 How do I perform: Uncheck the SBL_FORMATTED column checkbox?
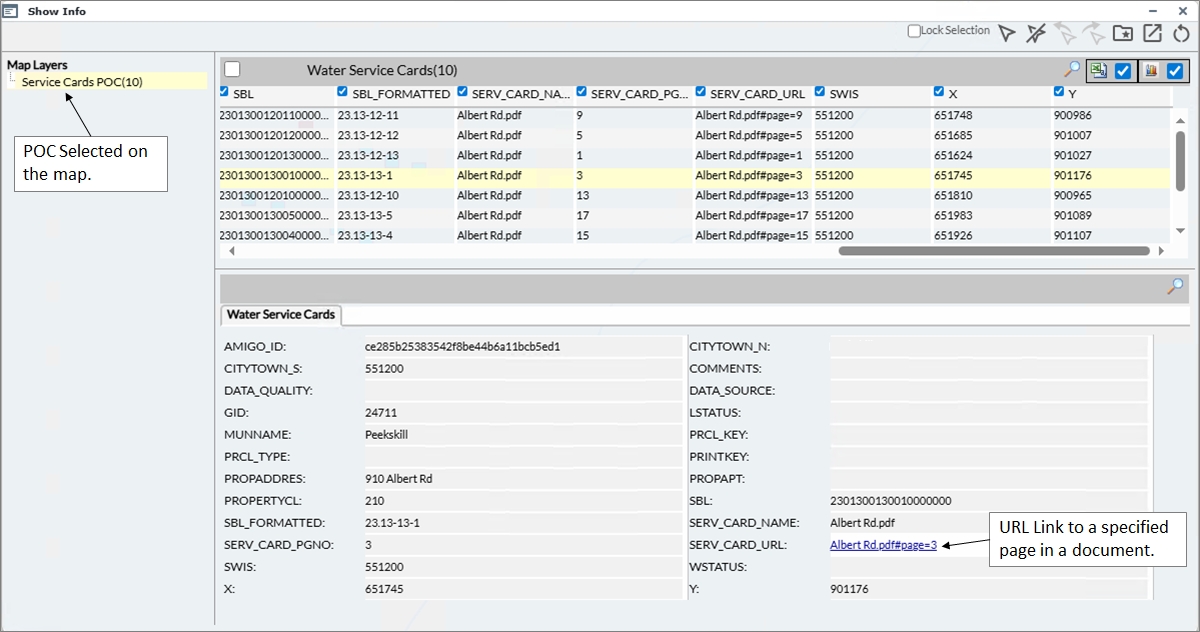pos(343,93)
